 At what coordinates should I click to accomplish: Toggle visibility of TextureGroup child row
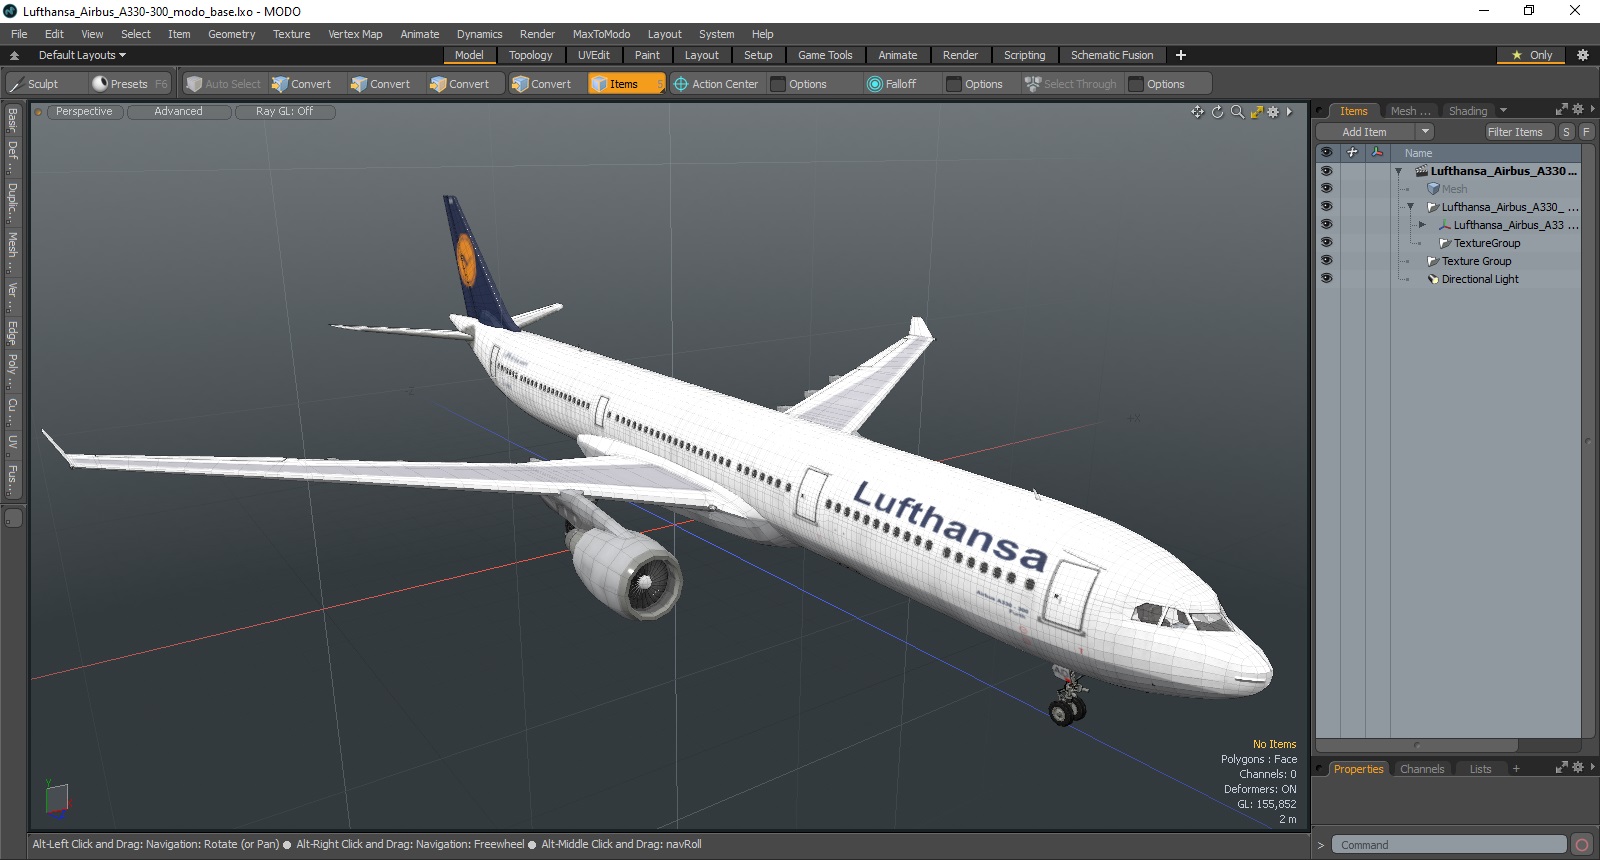click(1326, 243)
